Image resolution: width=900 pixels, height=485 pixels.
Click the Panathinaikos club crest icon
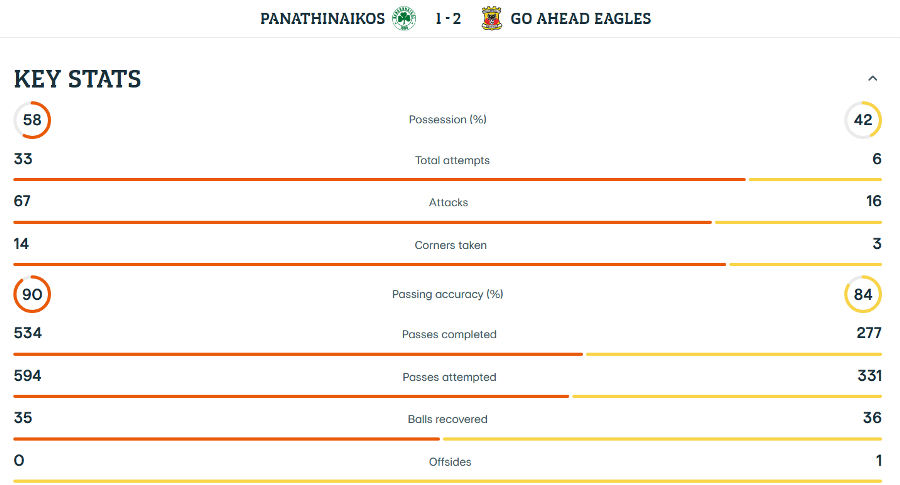pyautogui.click(x=404, y=19)
